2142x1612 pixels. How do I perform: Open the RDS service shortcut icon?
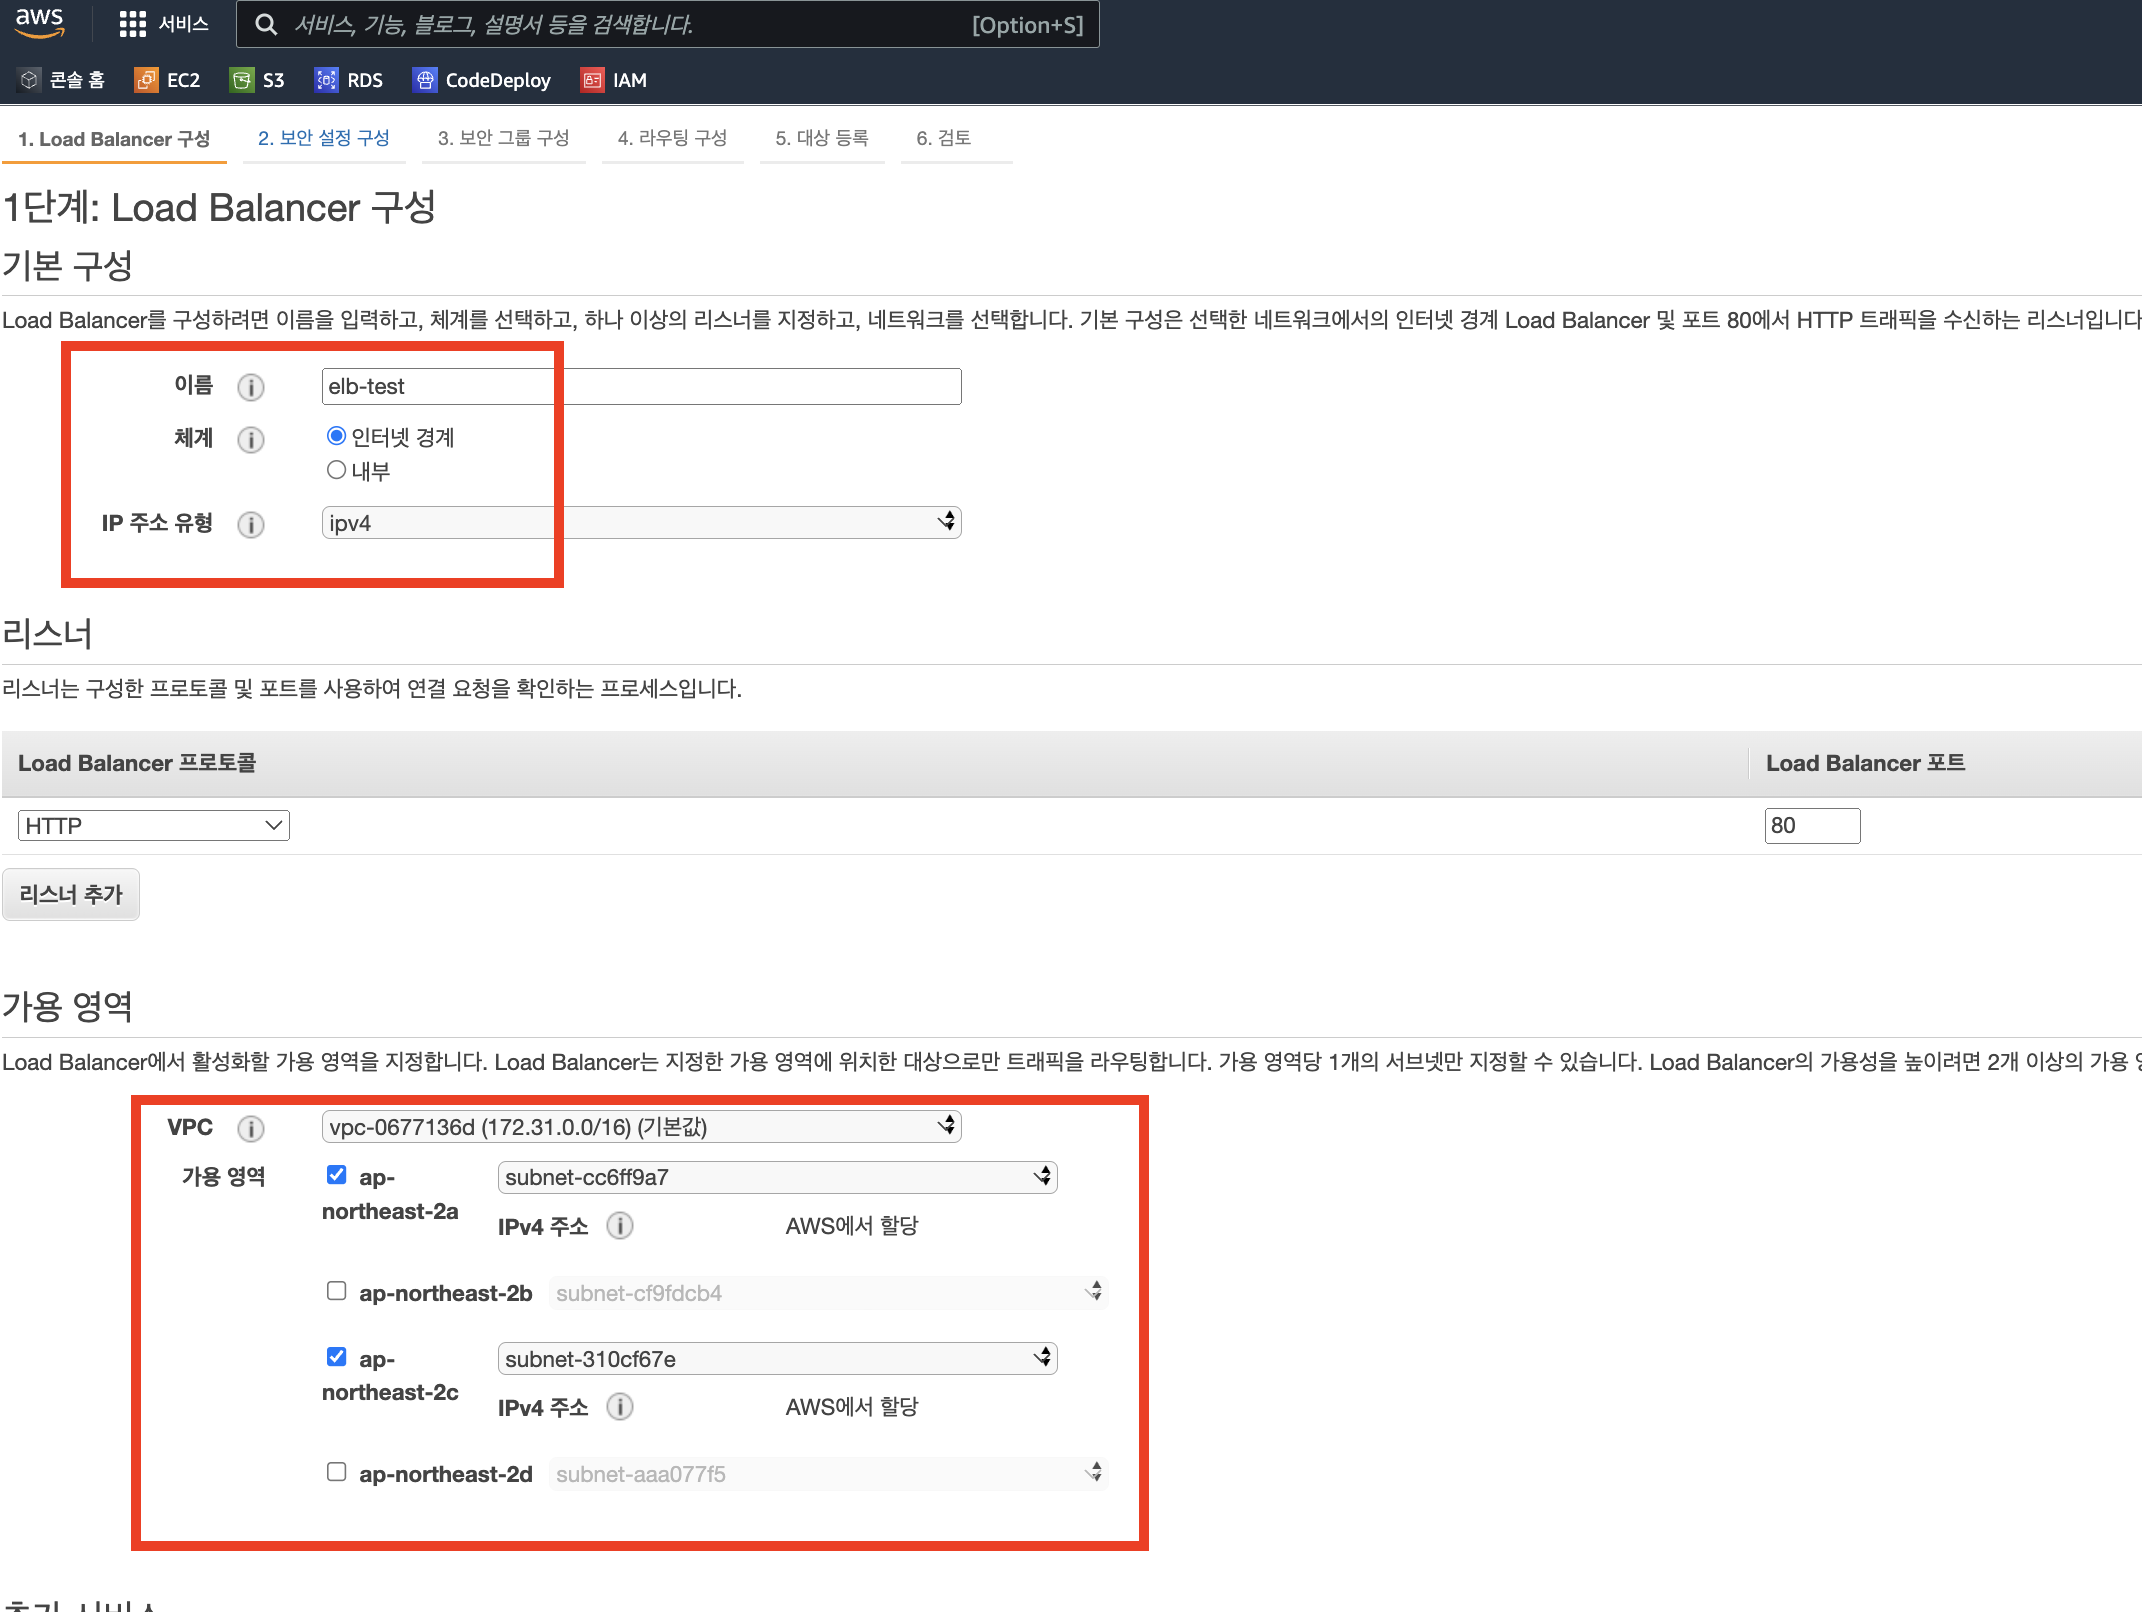[x=326, y=80]
